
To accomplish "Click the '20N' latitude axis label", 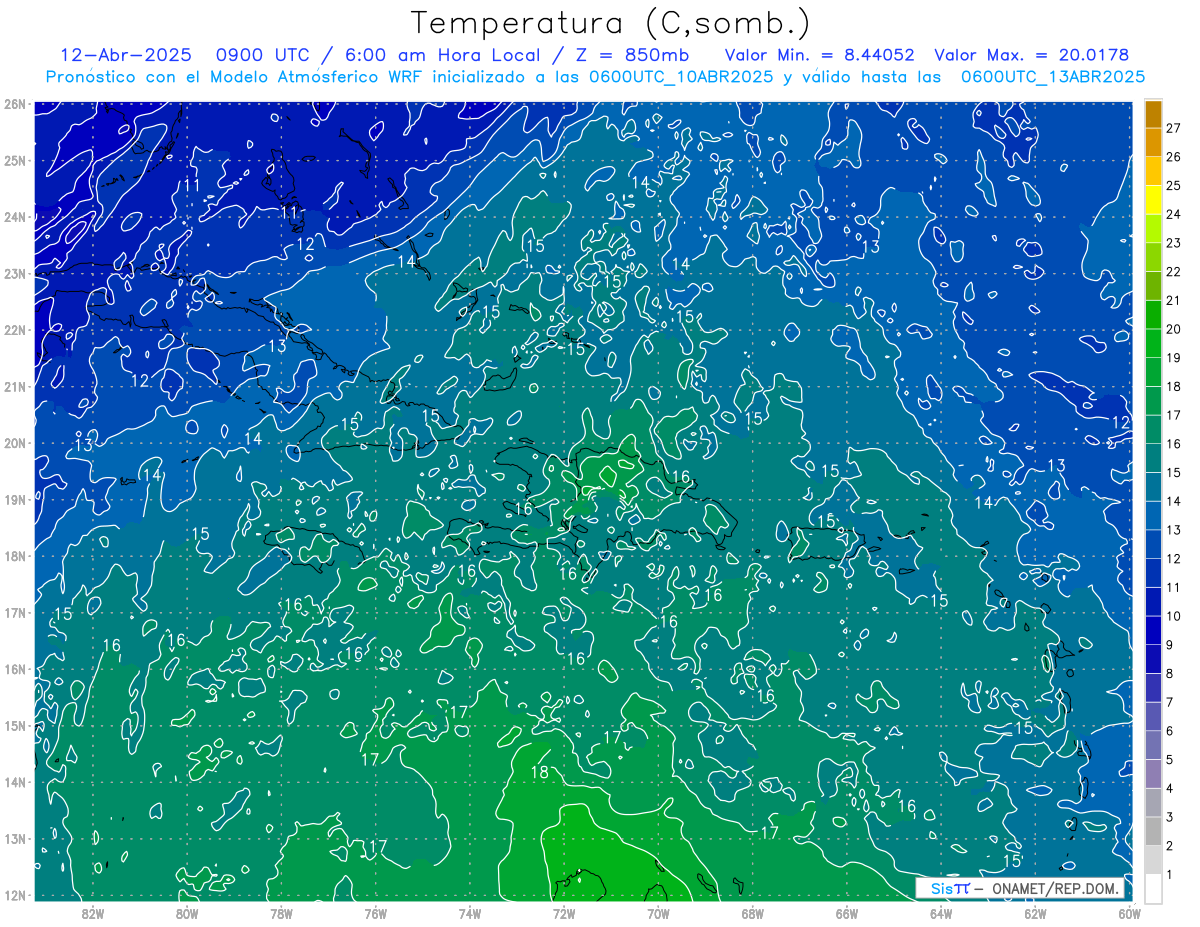I will (x=14, y=443).
